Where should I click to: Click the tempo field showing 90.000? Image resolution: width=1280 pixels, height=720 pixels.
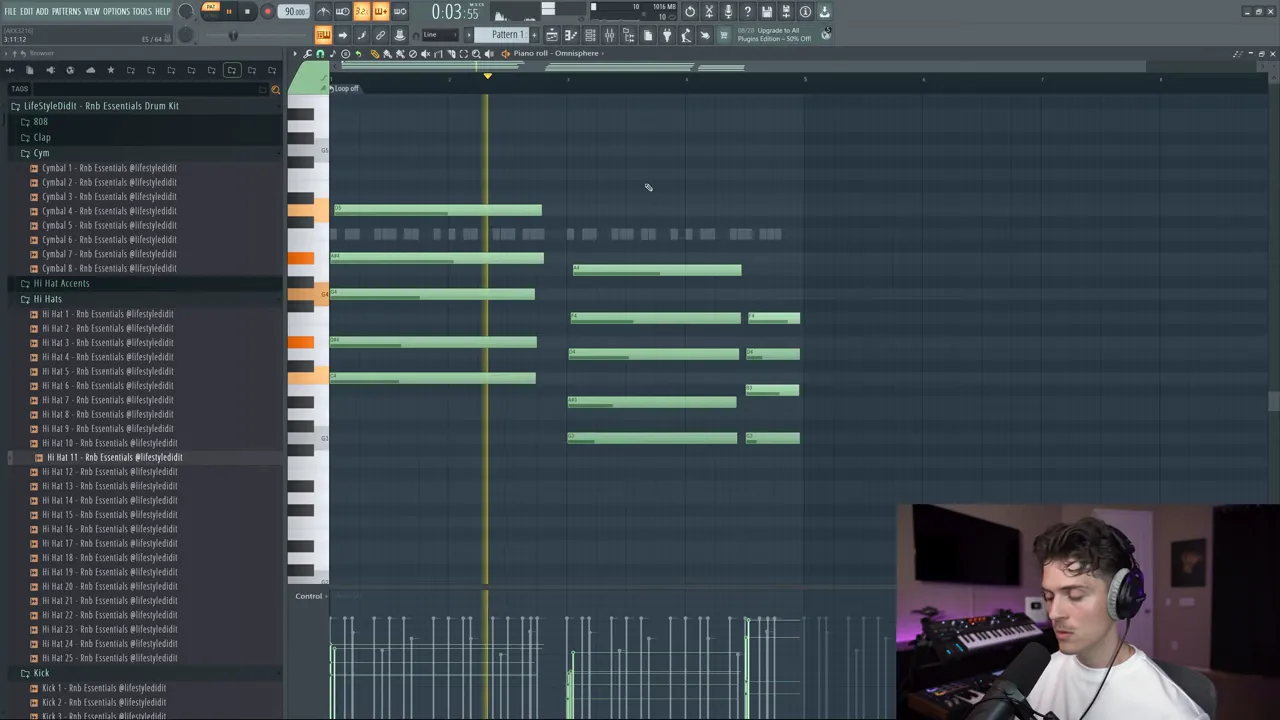(x=294, y=12)
